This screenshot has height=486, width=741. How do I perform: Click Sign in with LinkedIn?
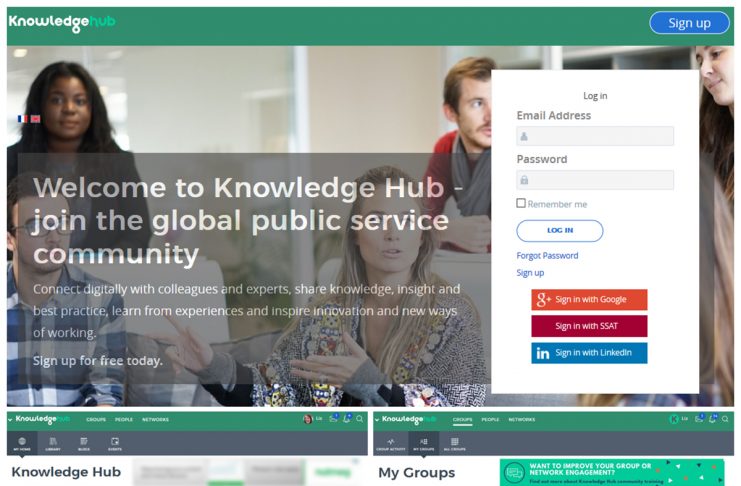(x=589, y=353)
